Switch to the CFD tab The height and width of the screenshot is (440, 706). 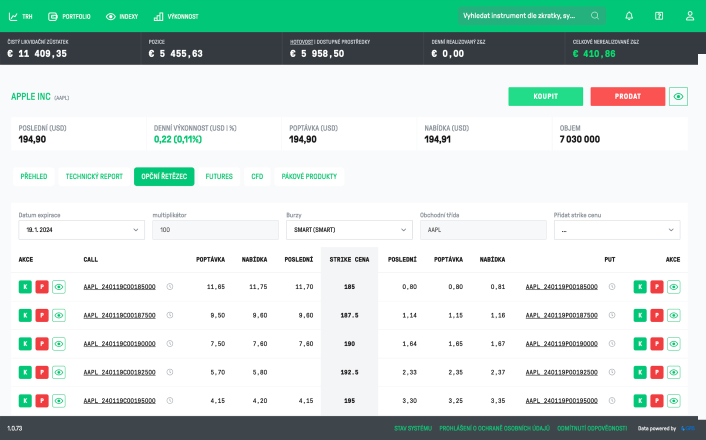(x=257, y=177)
